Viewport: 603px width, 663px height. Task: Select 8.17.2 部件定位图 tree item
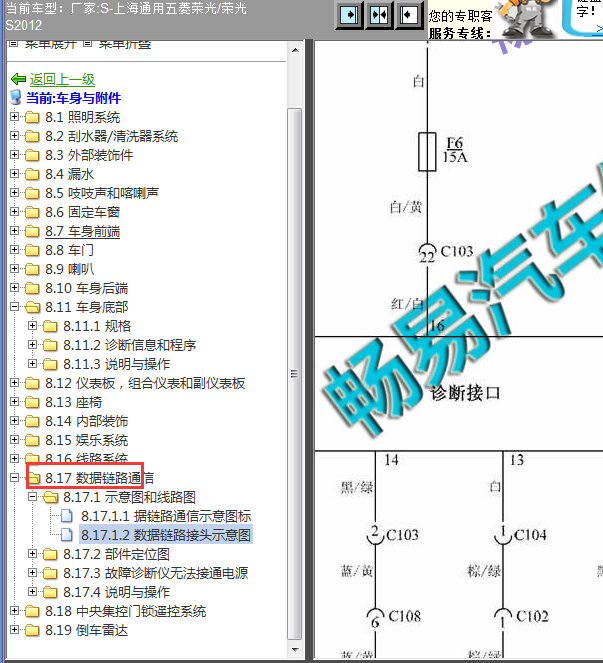(x=116, y=554)
